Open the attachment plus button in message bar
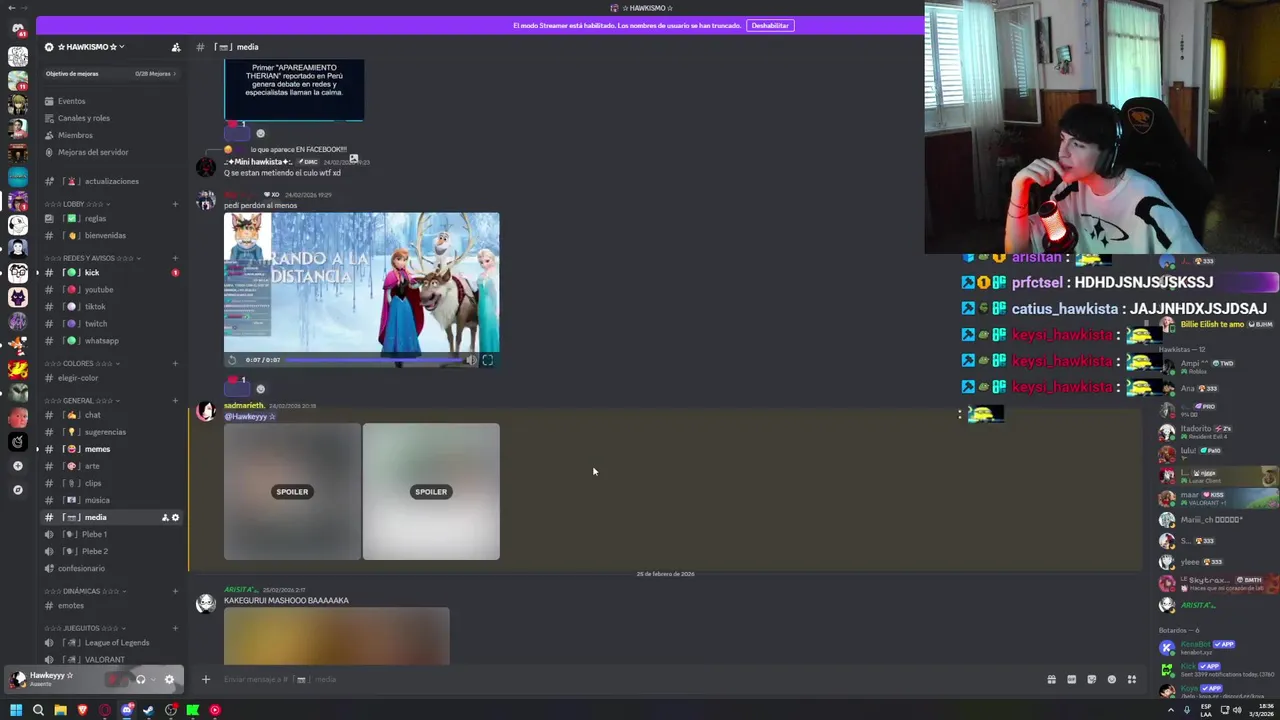Image resolution: width=1280 pixels, height=720 pixels. pos(205,679)
